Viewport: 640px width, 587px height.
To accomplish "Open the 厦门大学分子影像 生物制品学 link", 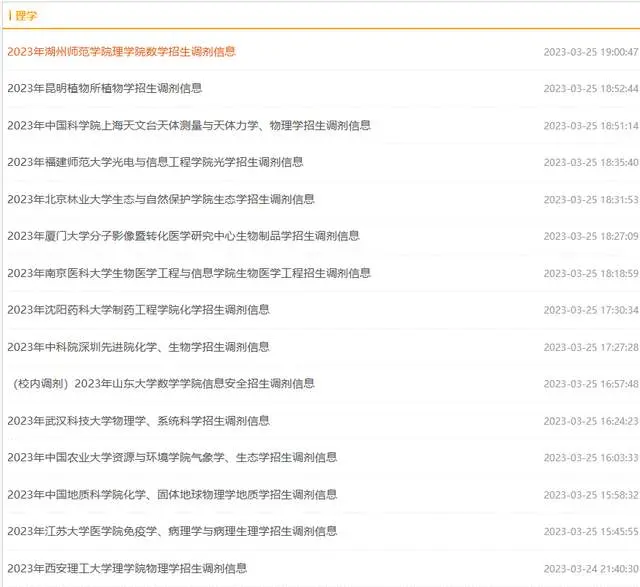I will tap(183, 236).
